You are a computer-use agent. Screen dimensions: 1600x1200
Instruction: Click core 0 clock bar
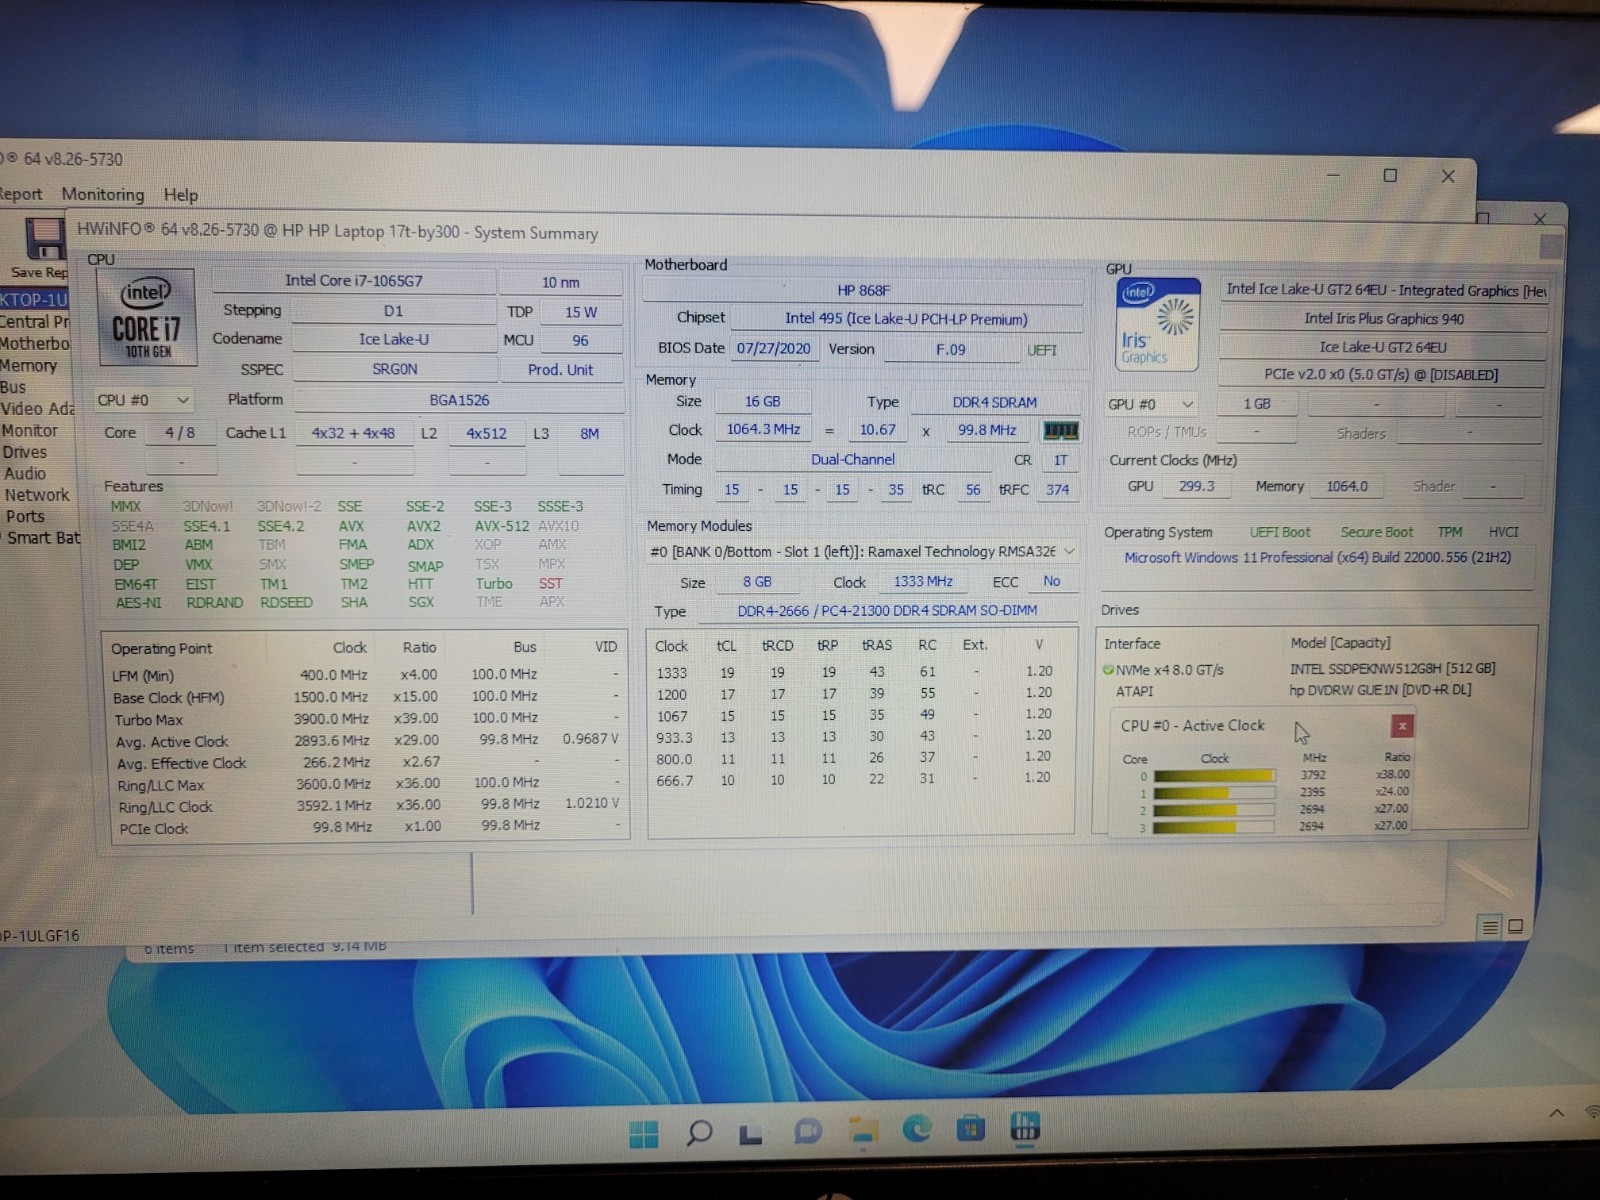click(1214, 775)
